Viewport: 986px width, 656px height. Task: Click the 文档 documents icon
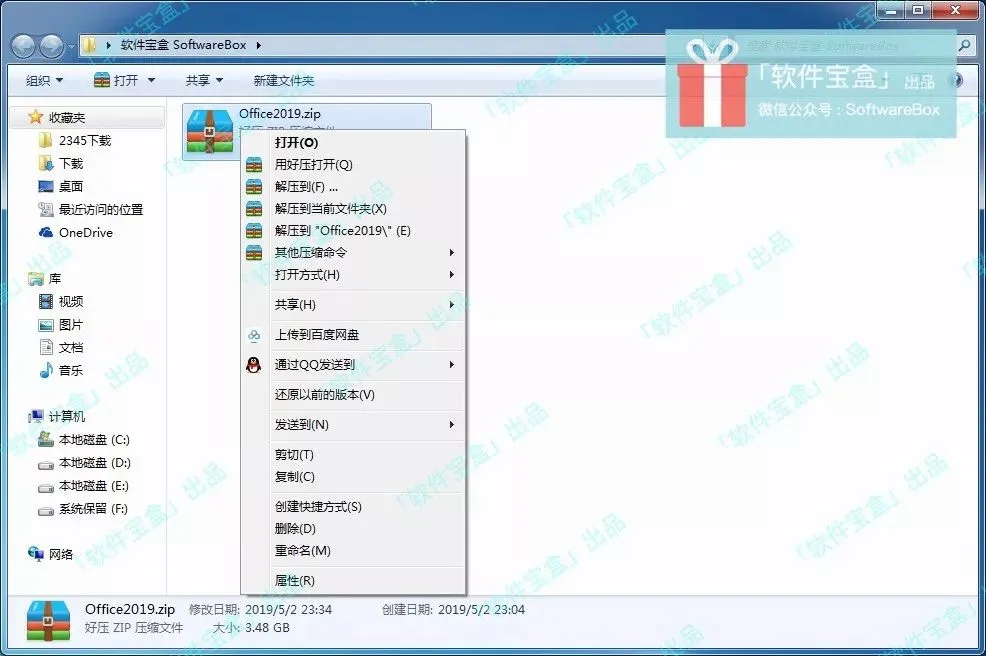click(46, 347)
